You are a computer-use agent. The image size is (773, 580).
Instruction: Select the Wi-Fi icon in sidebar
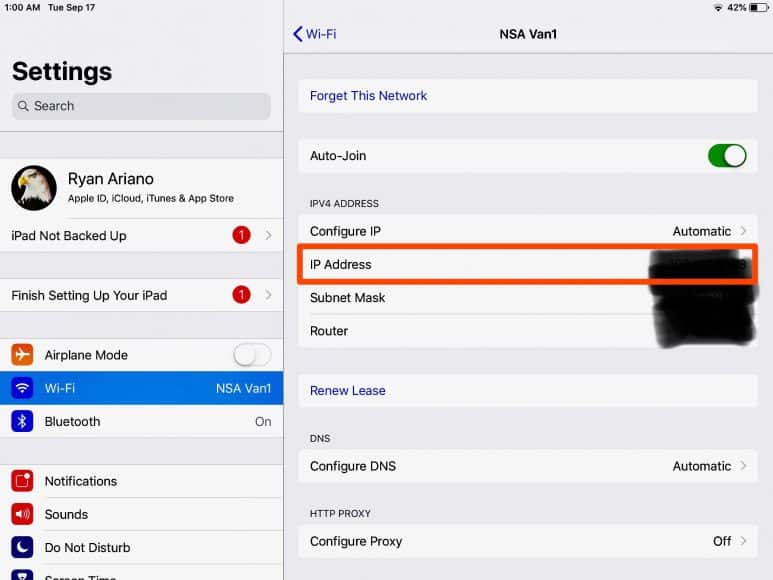coord(22,388)
